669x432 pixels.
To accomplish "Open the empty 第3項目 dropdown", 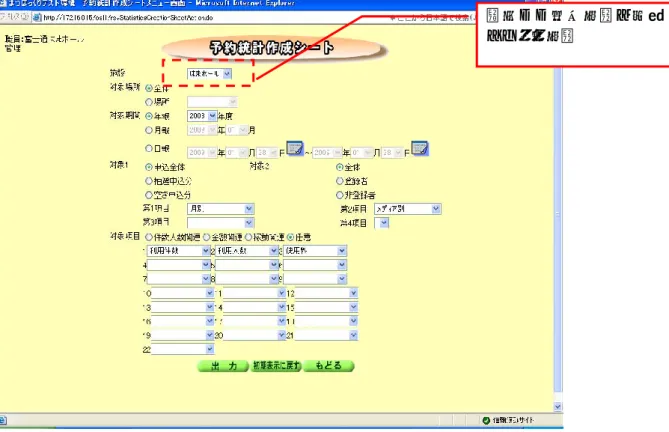I will pos(221,223).
